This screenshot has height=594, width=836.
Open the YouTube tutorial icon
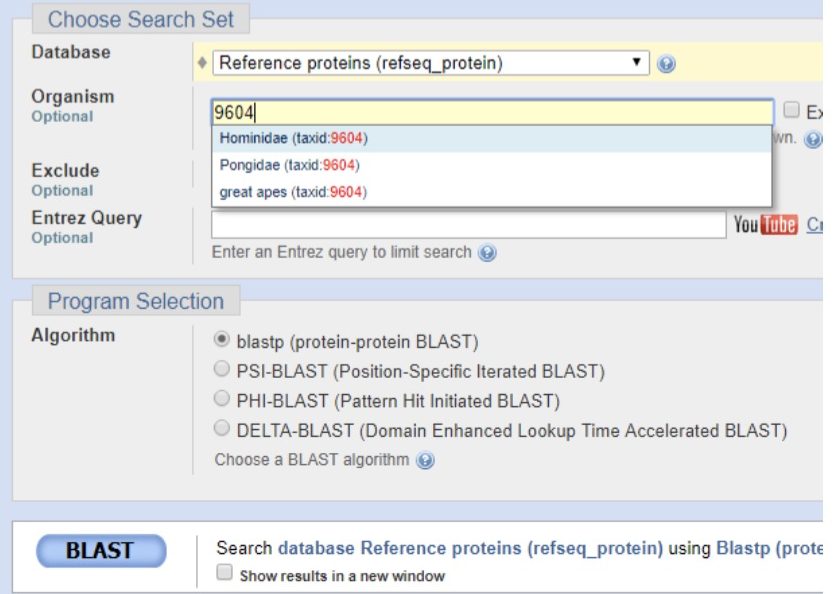tap(766, 224)
